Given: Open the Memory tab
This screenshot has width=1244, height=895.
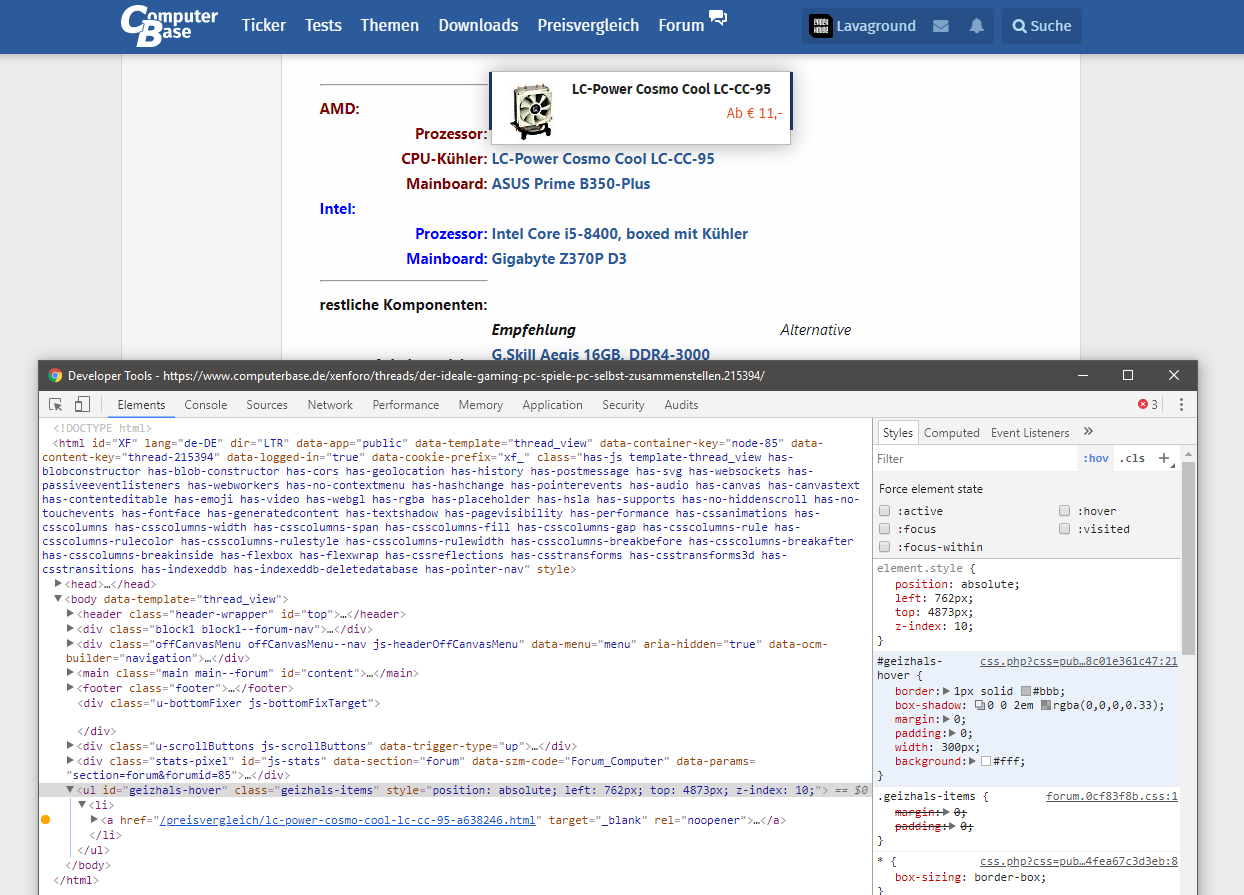Looking at the screenshot, I should 481,405.
